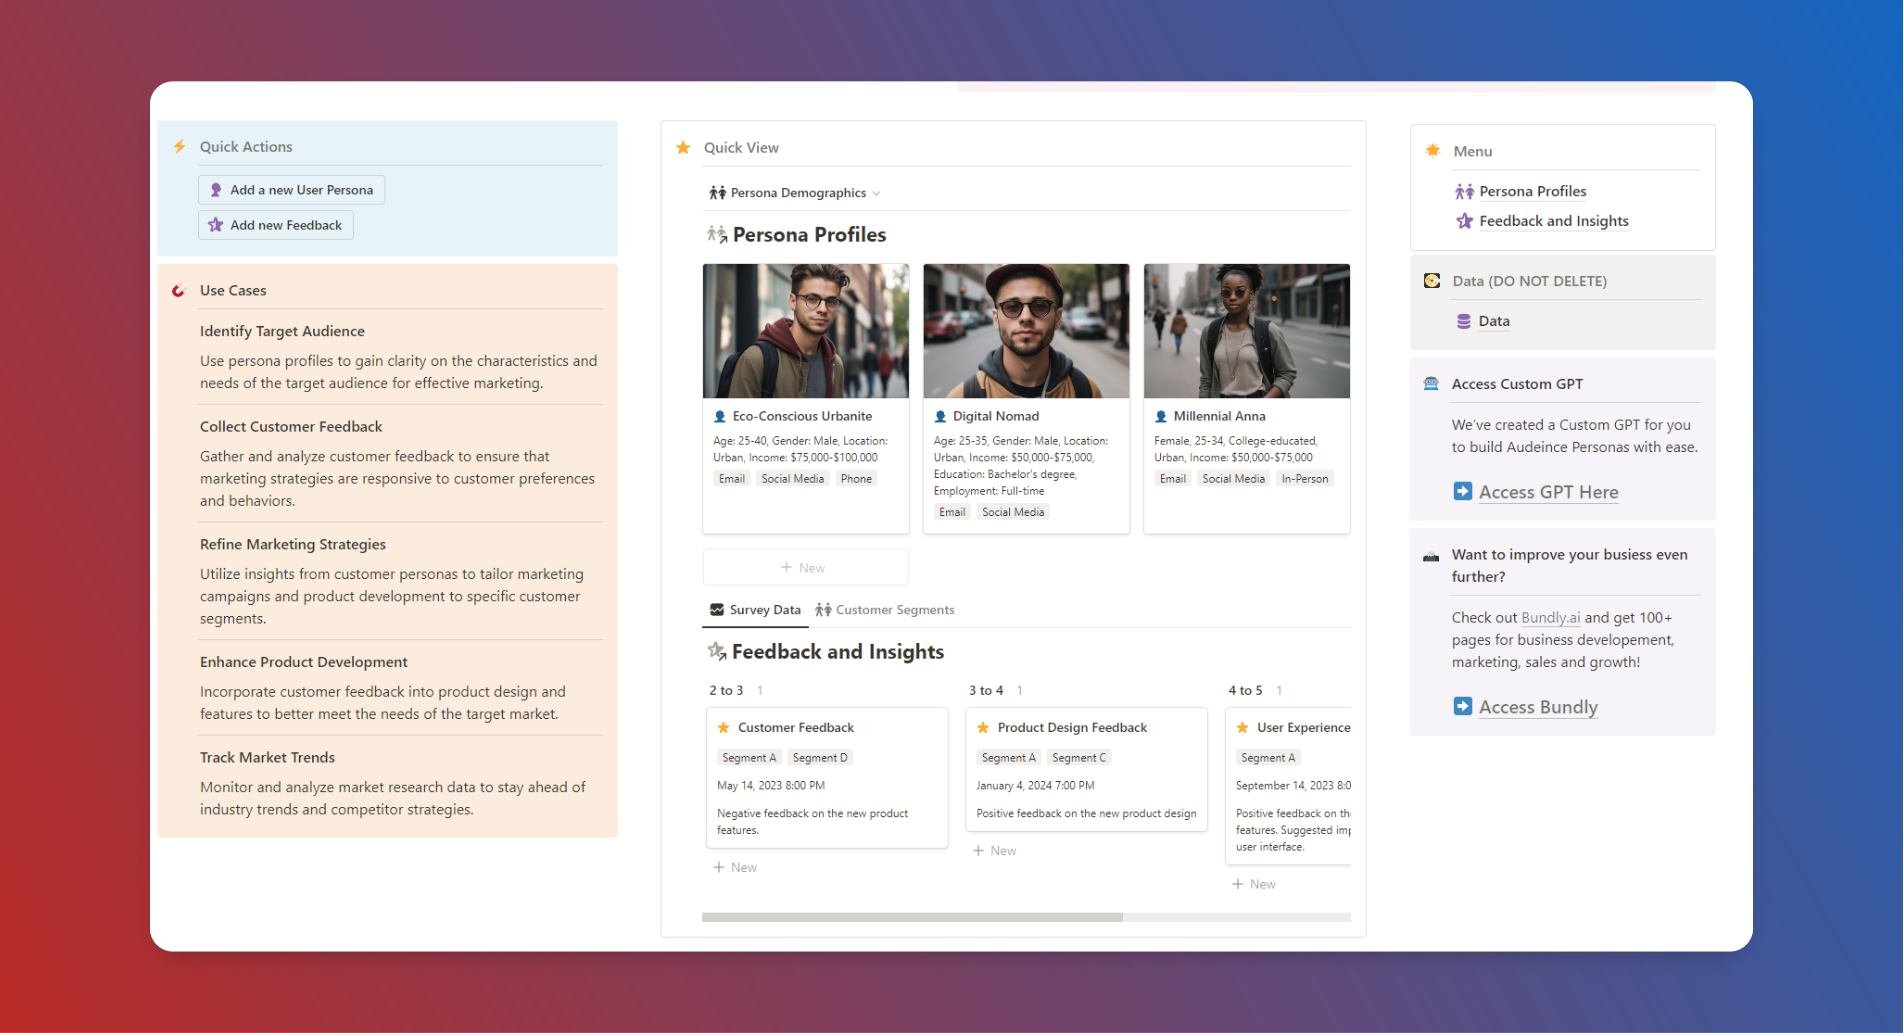Add new item under 3 to 4 group
This screenshot has width=1904, height=1033.
pos(995,850)
